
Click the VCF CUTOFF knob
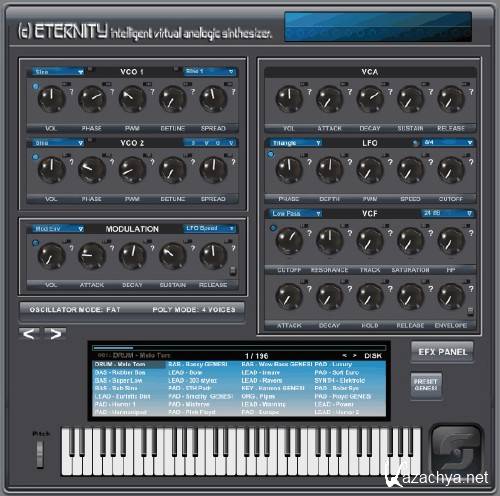pos(289,241)
